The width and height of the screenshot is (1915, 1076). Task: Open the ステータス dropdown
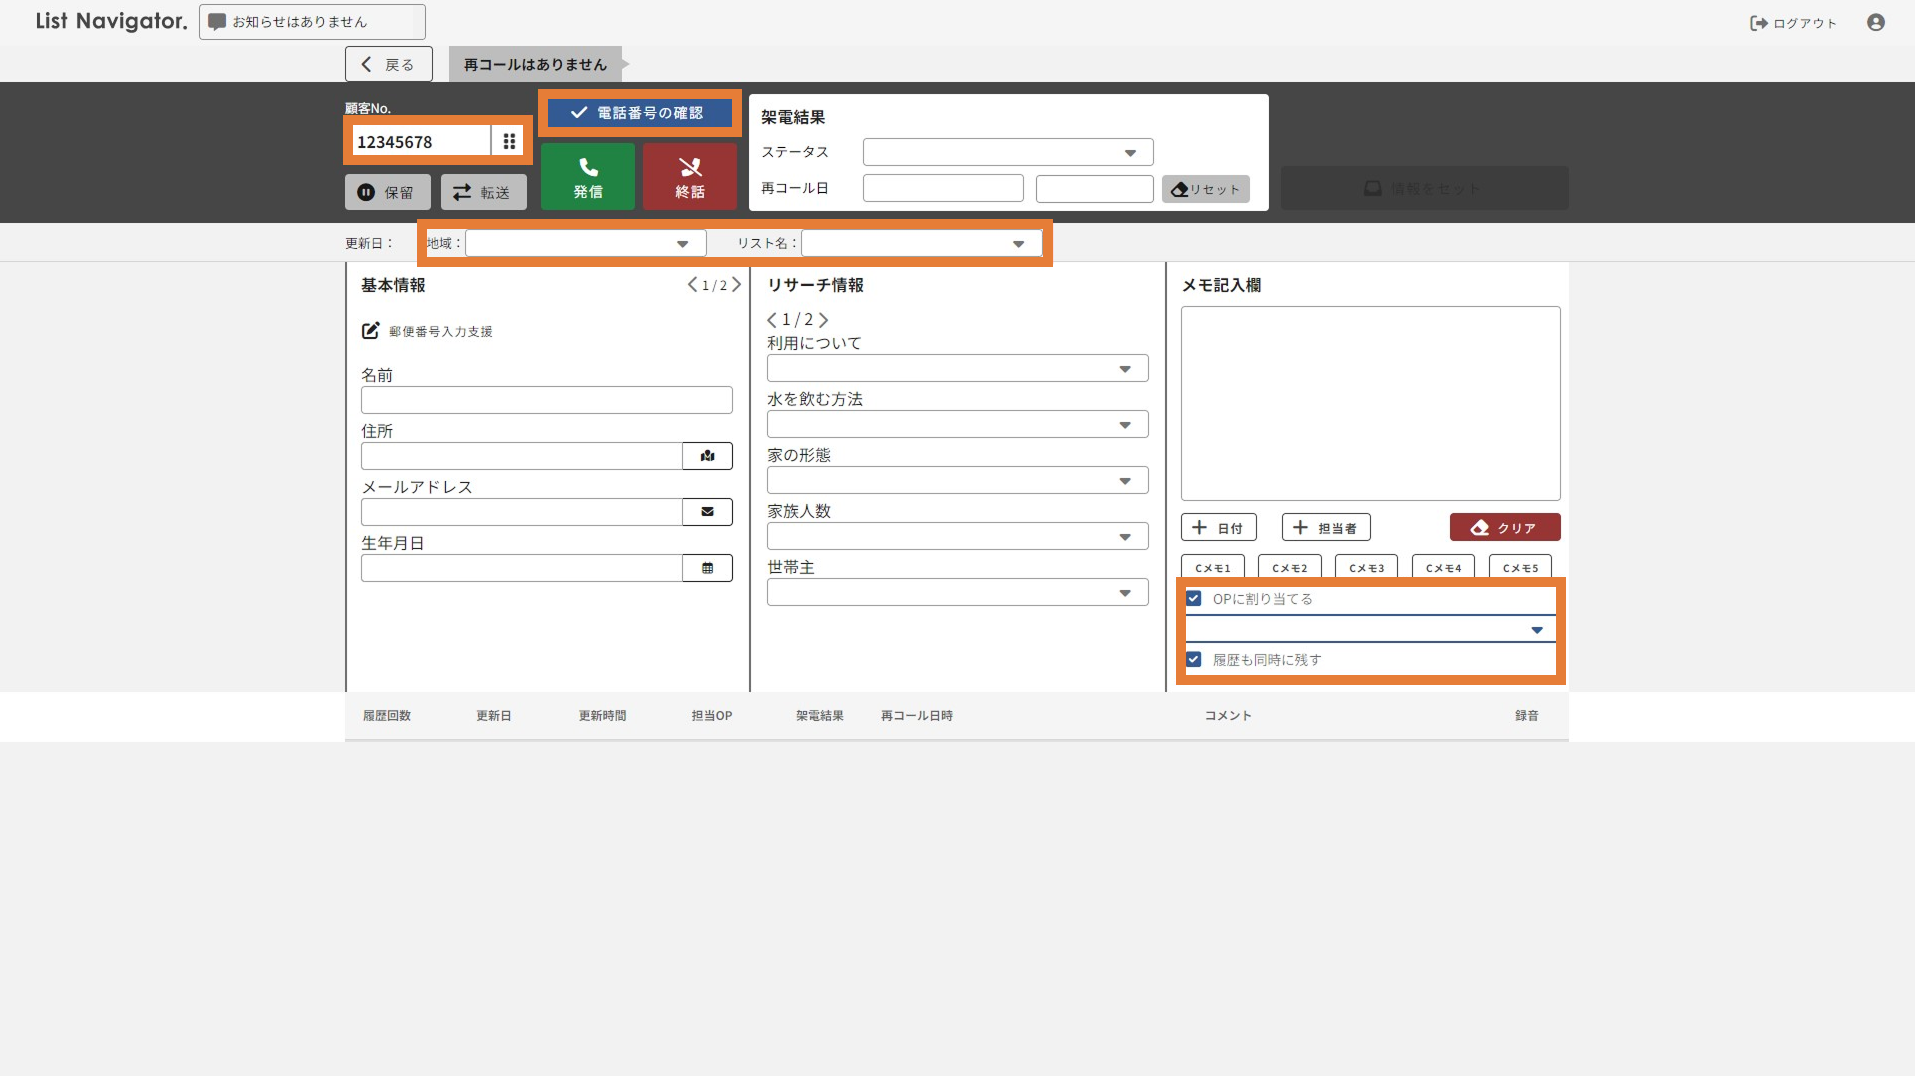point(1007,153)
